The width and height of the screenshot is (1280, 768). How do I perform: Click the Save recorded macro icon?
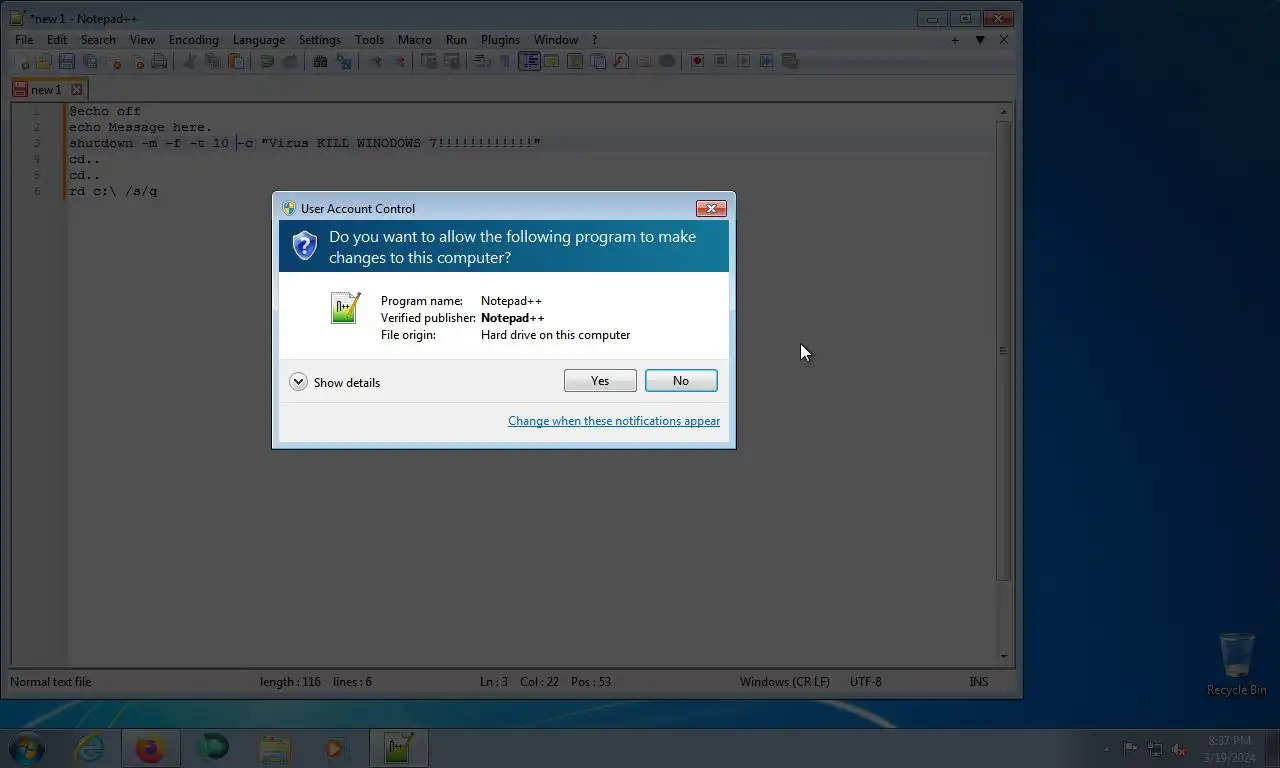coord(790,61)
